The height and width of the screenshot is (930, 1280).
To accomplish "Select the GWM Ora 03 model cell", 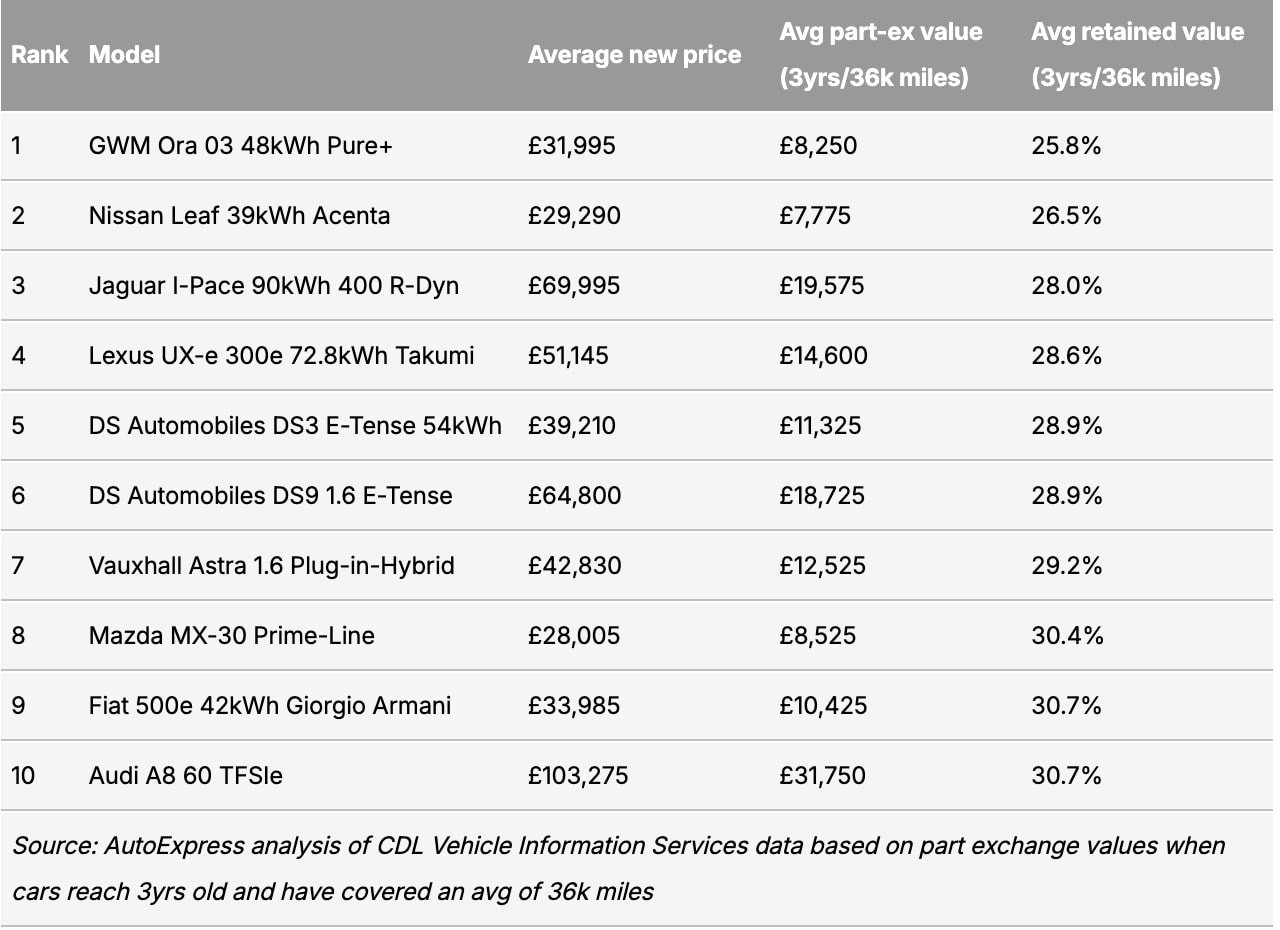I will coord(240,146).
